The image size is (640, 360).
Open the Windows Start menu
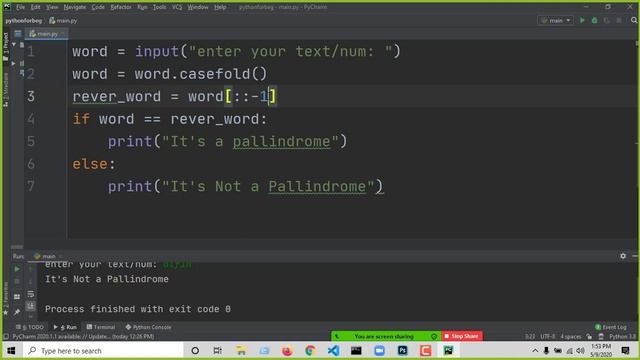tap(11, 351)
